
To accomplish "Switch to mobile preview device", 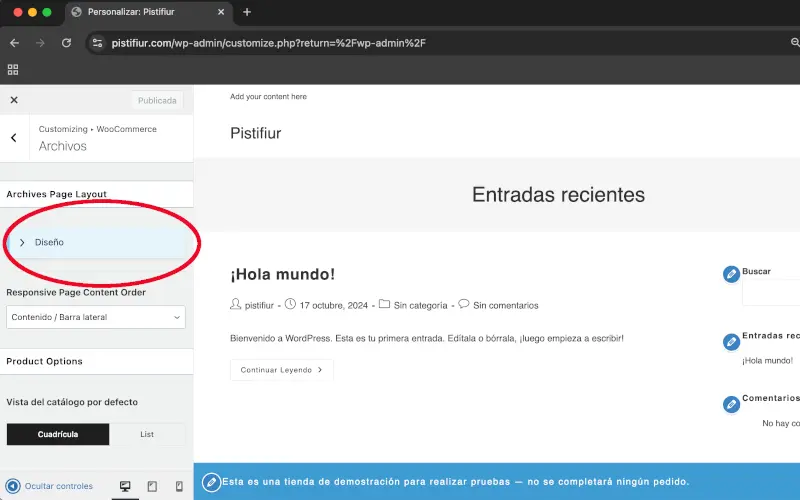I will pyautogui.click(x=179, y=486).
